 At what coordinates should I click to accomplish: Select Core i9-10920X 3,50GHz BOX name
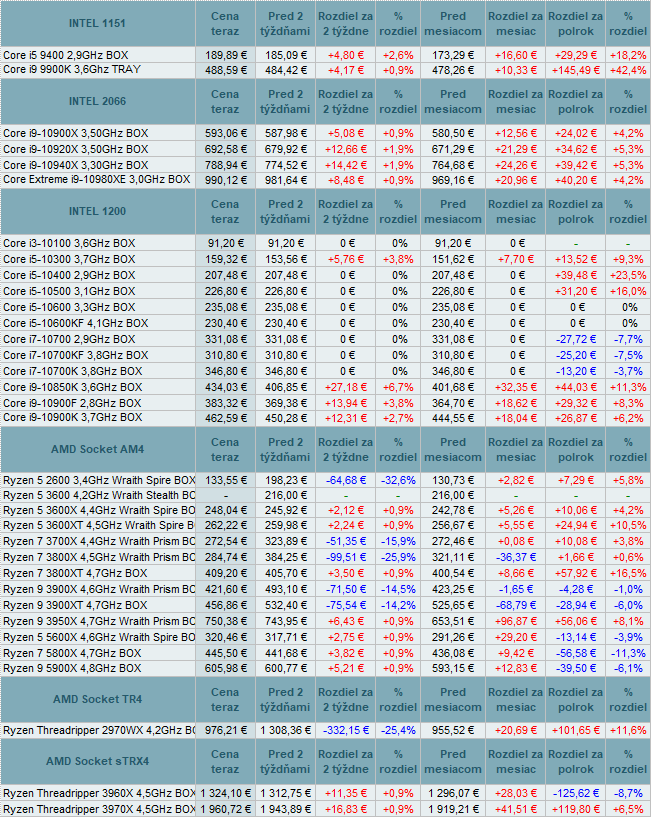coord(76,150)
